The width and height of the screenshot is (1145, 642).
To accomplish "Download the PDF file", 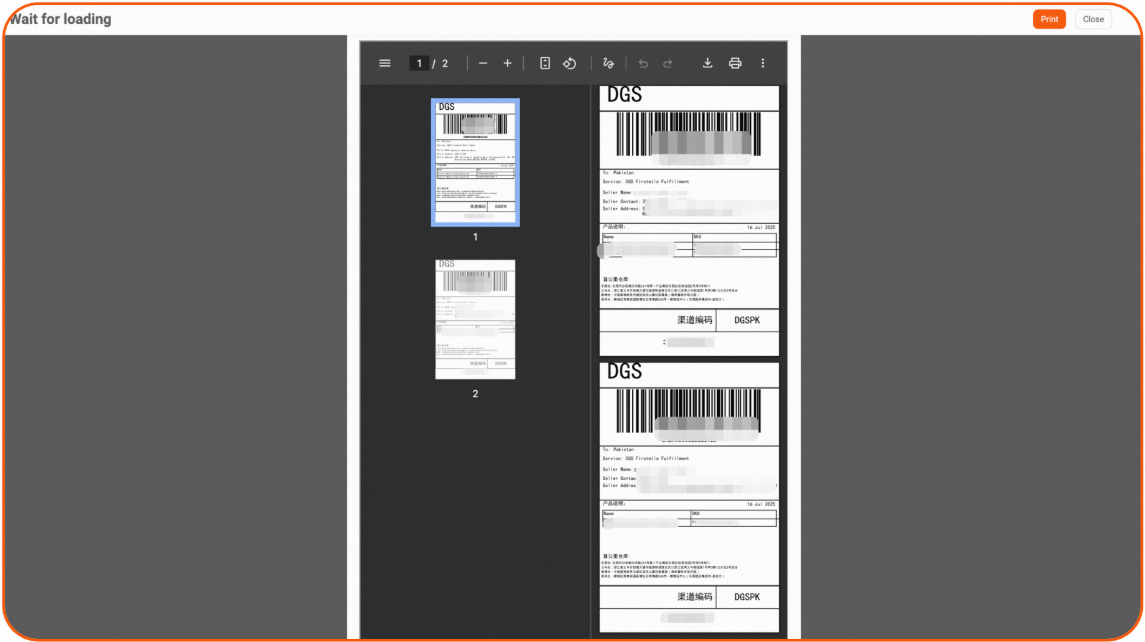I will pos(708,63).
